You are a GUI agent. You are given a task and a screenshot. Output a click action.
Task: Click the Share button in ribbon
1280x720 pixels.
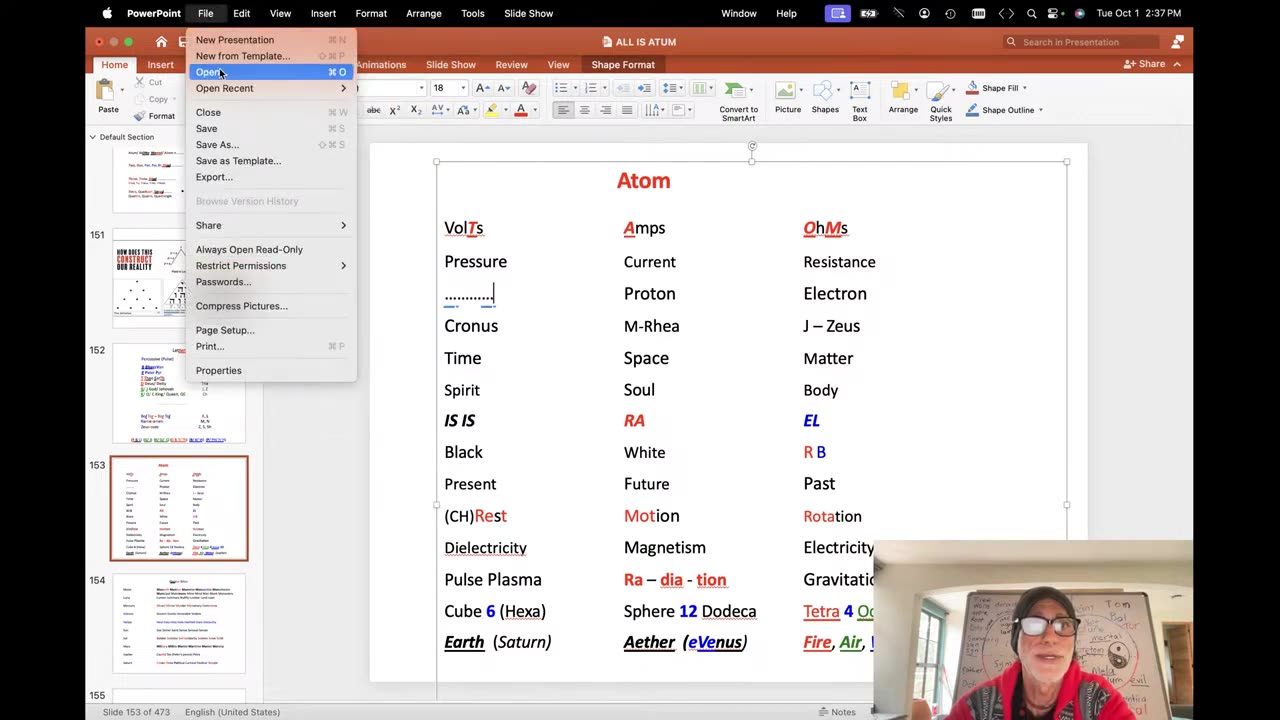point(1145,64)
